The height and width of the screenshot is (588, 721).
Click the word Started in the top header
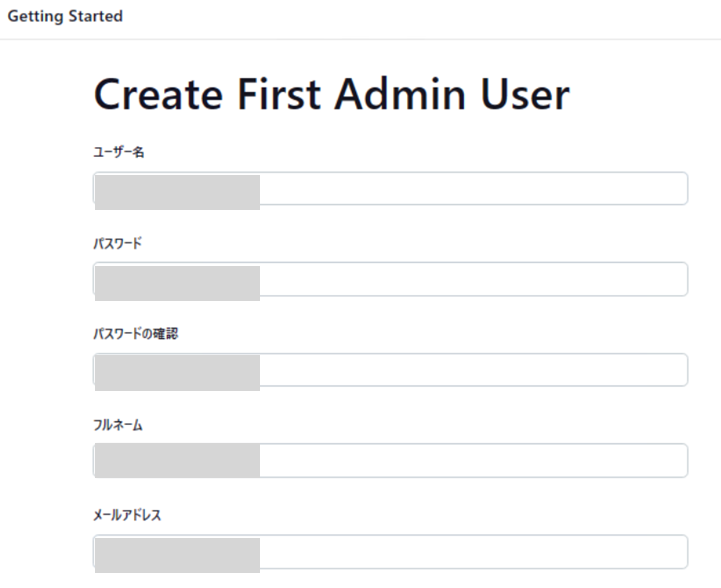(x=96, y=16)
